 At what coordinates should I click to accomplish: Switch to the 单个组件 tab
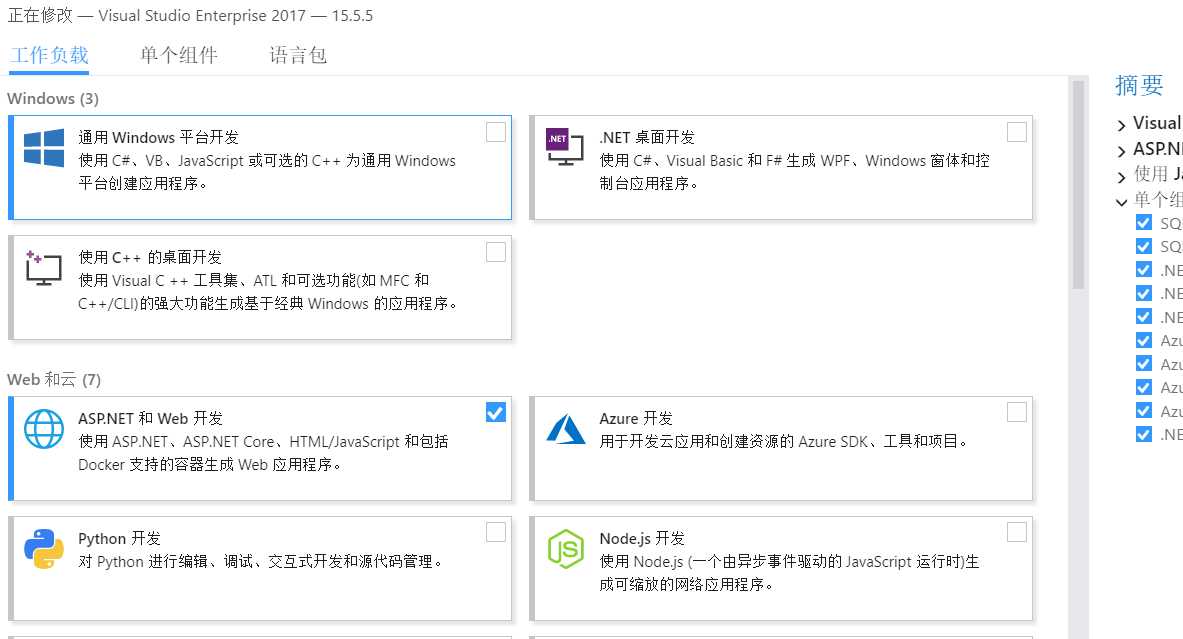[x=179, y=55]
